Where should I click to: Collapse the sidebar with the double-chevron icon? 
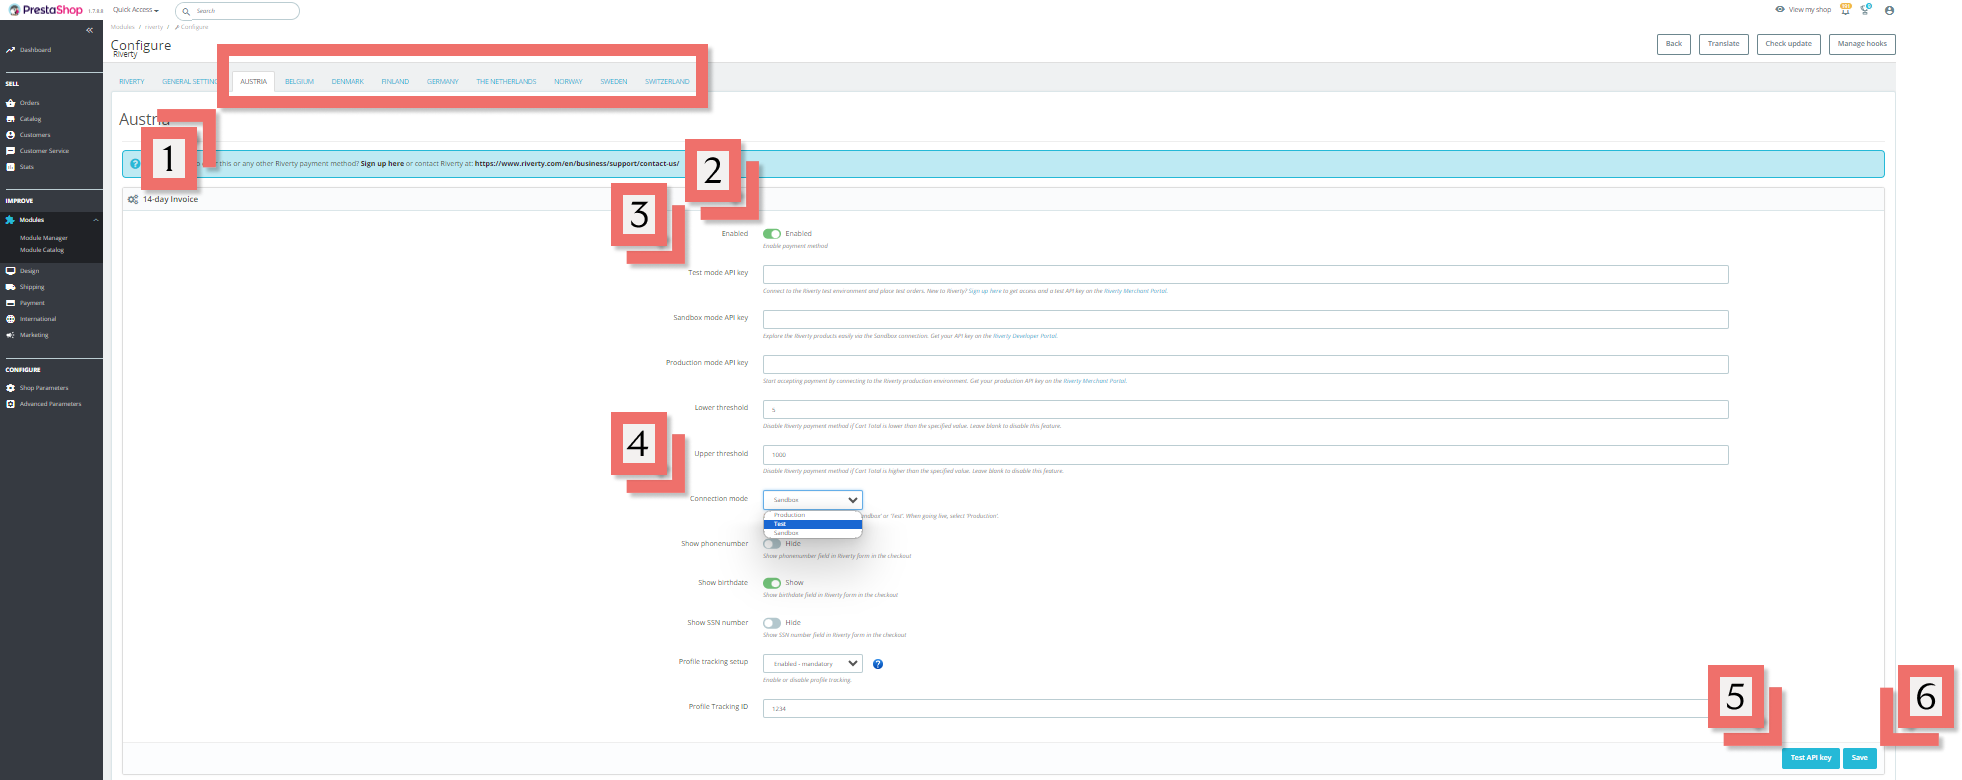89,30
